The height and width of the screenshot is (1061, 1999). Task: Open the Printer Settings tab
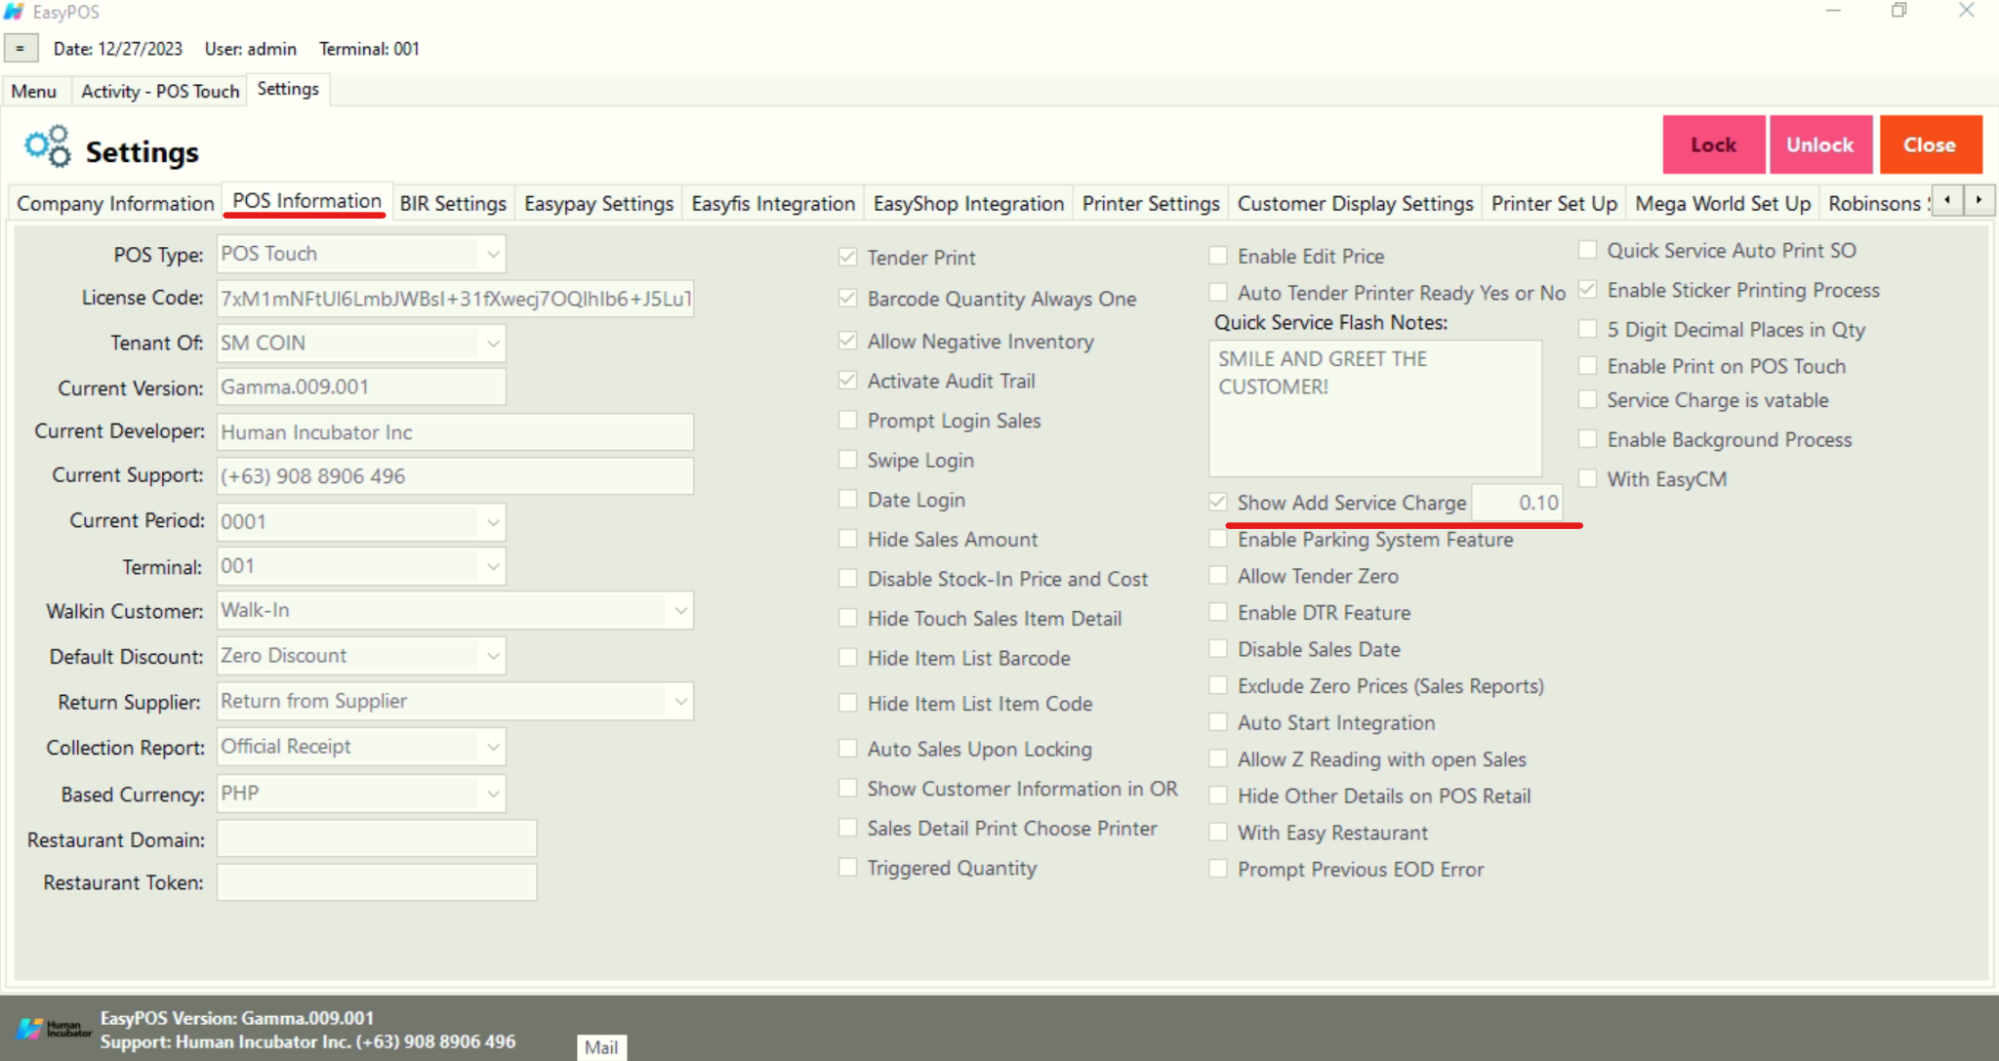click(1151, 203)
